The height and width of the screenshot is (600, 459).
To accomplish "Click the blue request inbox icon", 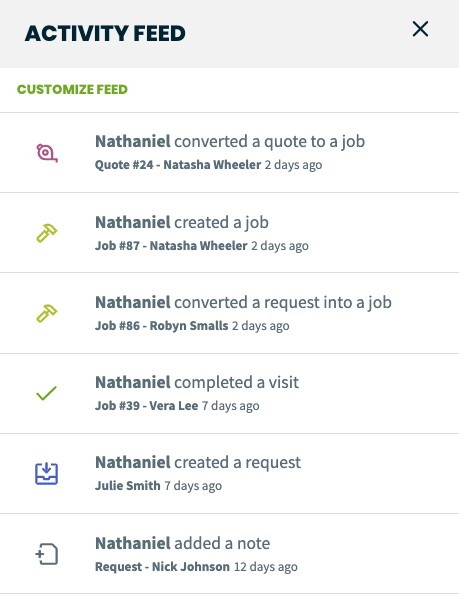I will [x=46, y=474].
